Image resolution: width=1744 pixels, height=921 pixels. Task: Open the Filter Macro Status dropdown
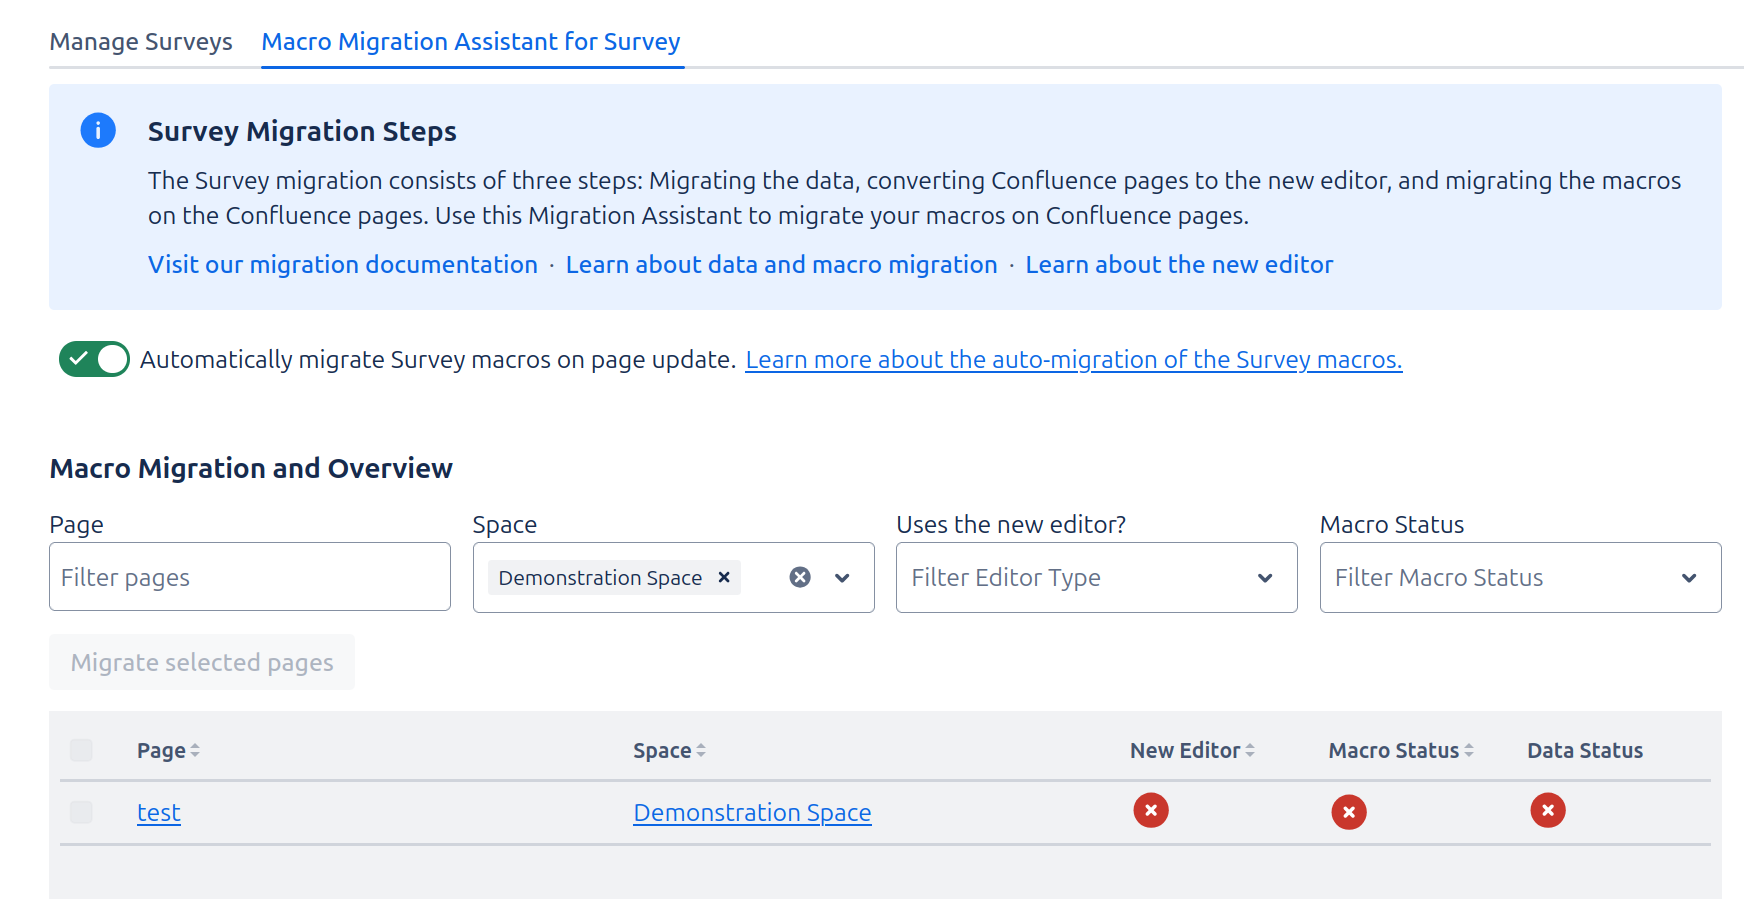pyautogui.click(x=1520, y=577)
